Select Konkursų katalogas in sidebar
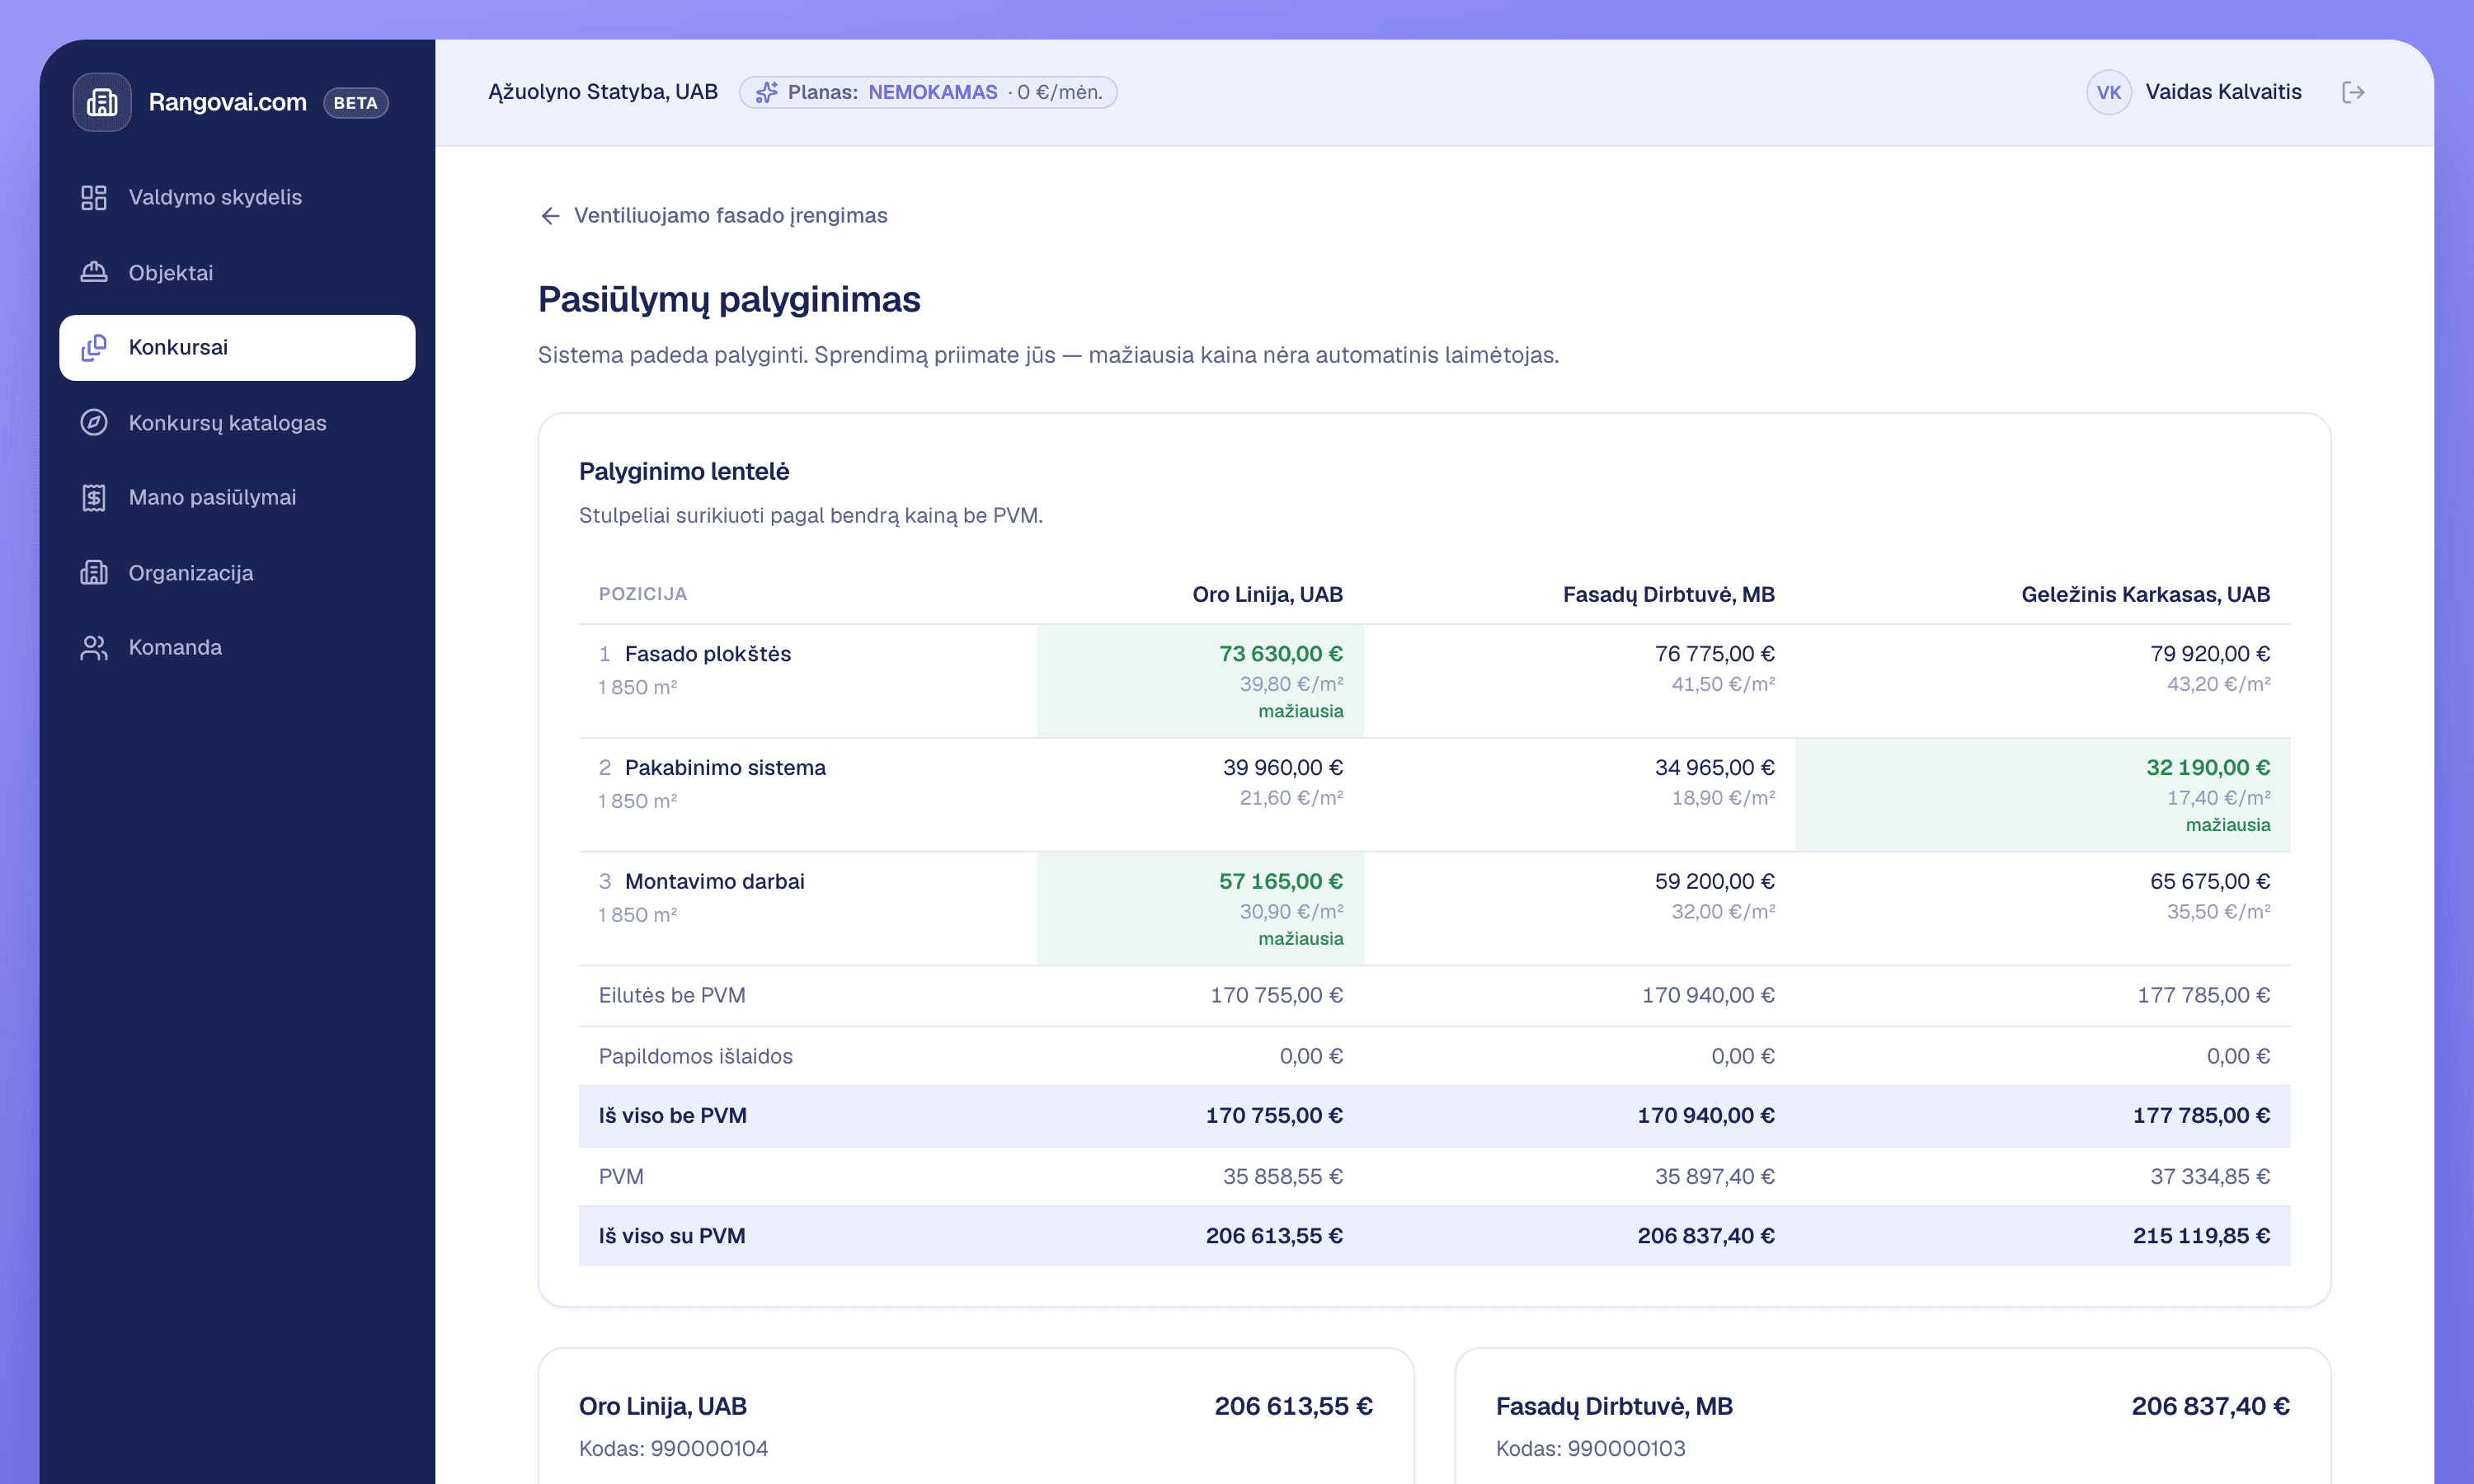2474x1484 pixels. 237,422
